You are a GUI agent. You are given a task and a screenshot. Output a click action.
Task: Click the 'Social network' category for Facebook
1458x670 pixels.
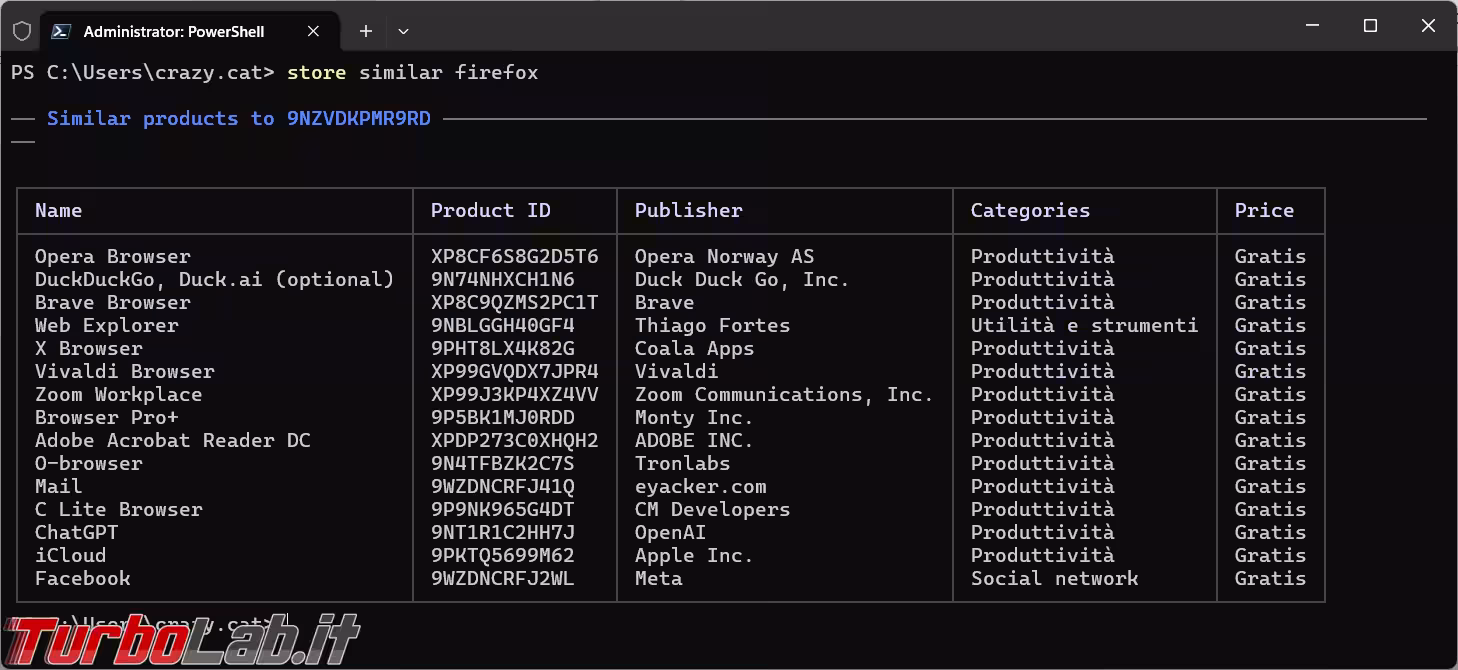(x=1054, y=578)
